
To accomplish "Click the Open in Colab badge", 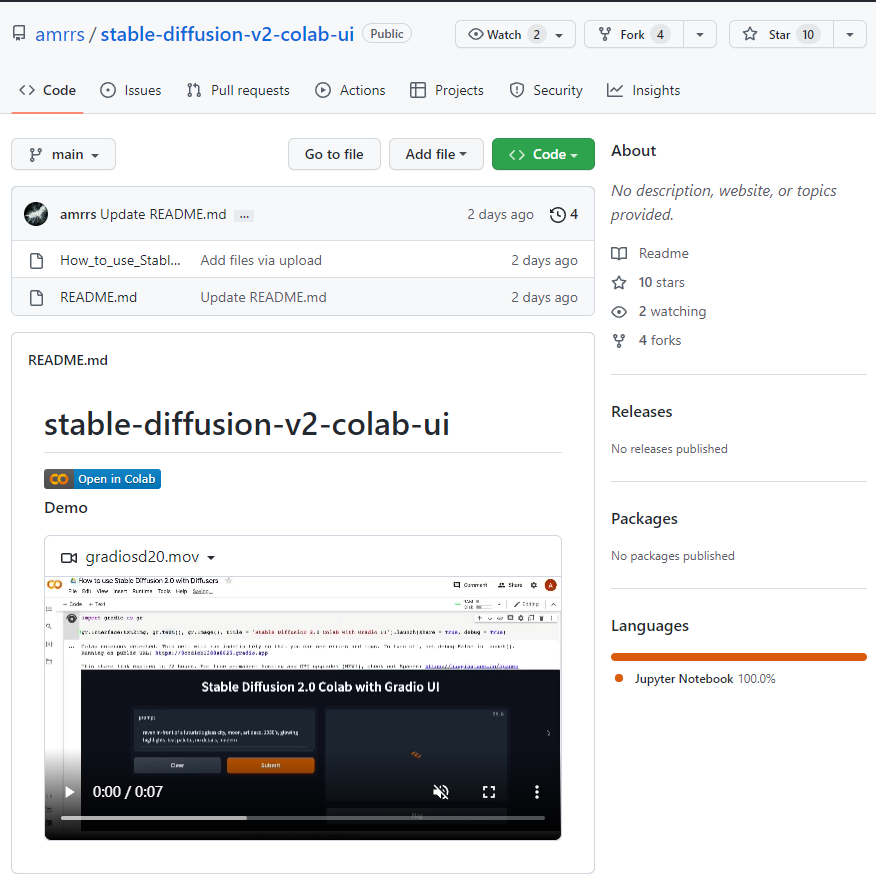I will [102, 479].
